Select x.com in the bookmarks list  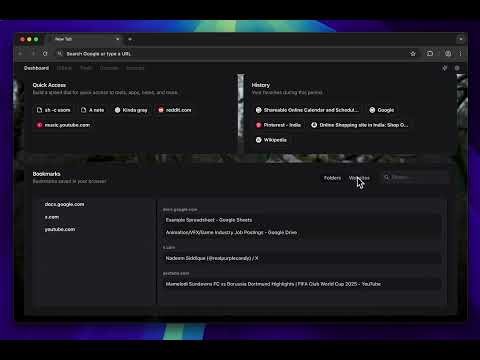click(x=52, y=217)
